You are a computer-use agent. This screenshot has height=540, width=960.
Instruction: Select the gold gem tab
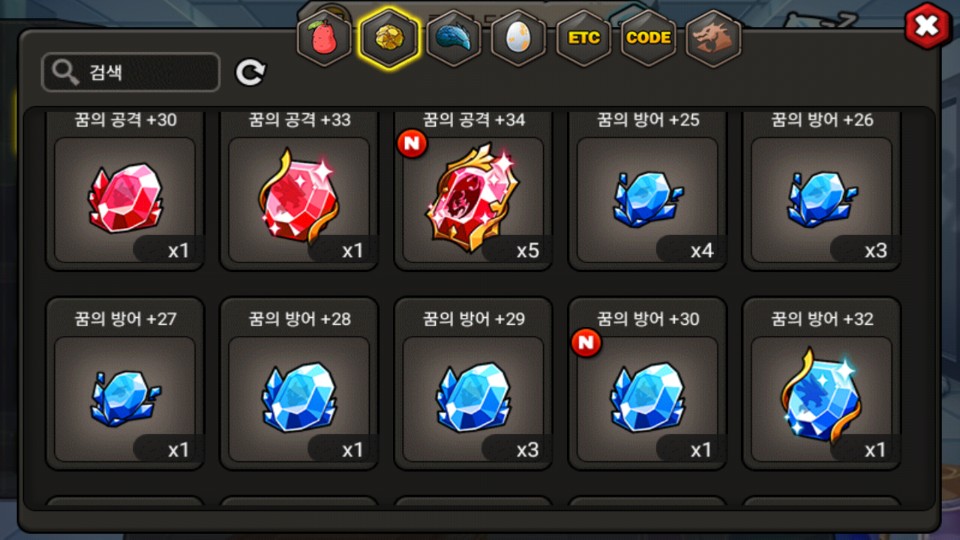click(x=389, y=38)
